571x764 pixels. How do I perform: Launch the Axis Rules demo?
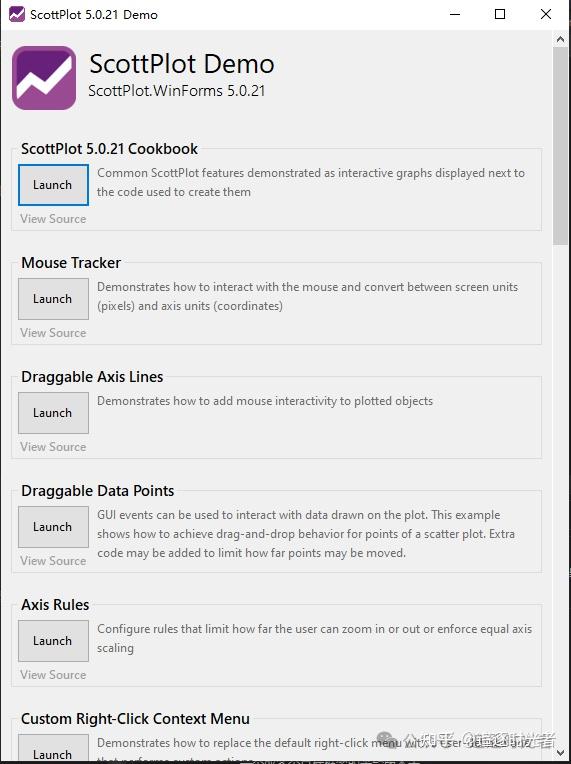(x=53, y=641)
